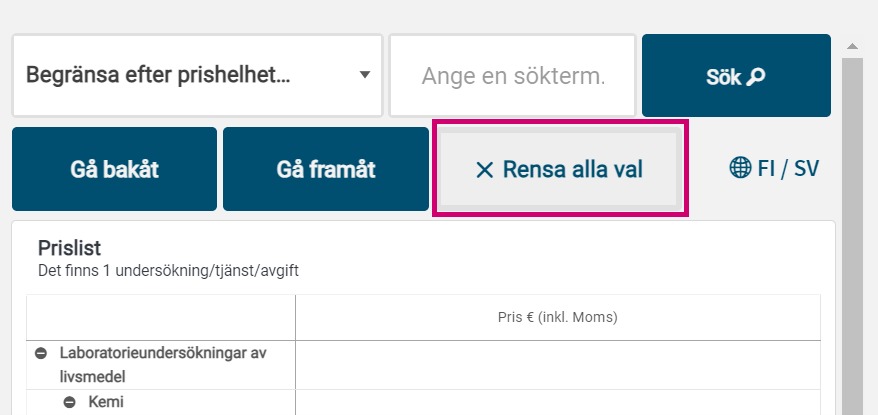878x415 pixels.
Task: Go back with the Gå bakåt button
Action: click(114, 169)
